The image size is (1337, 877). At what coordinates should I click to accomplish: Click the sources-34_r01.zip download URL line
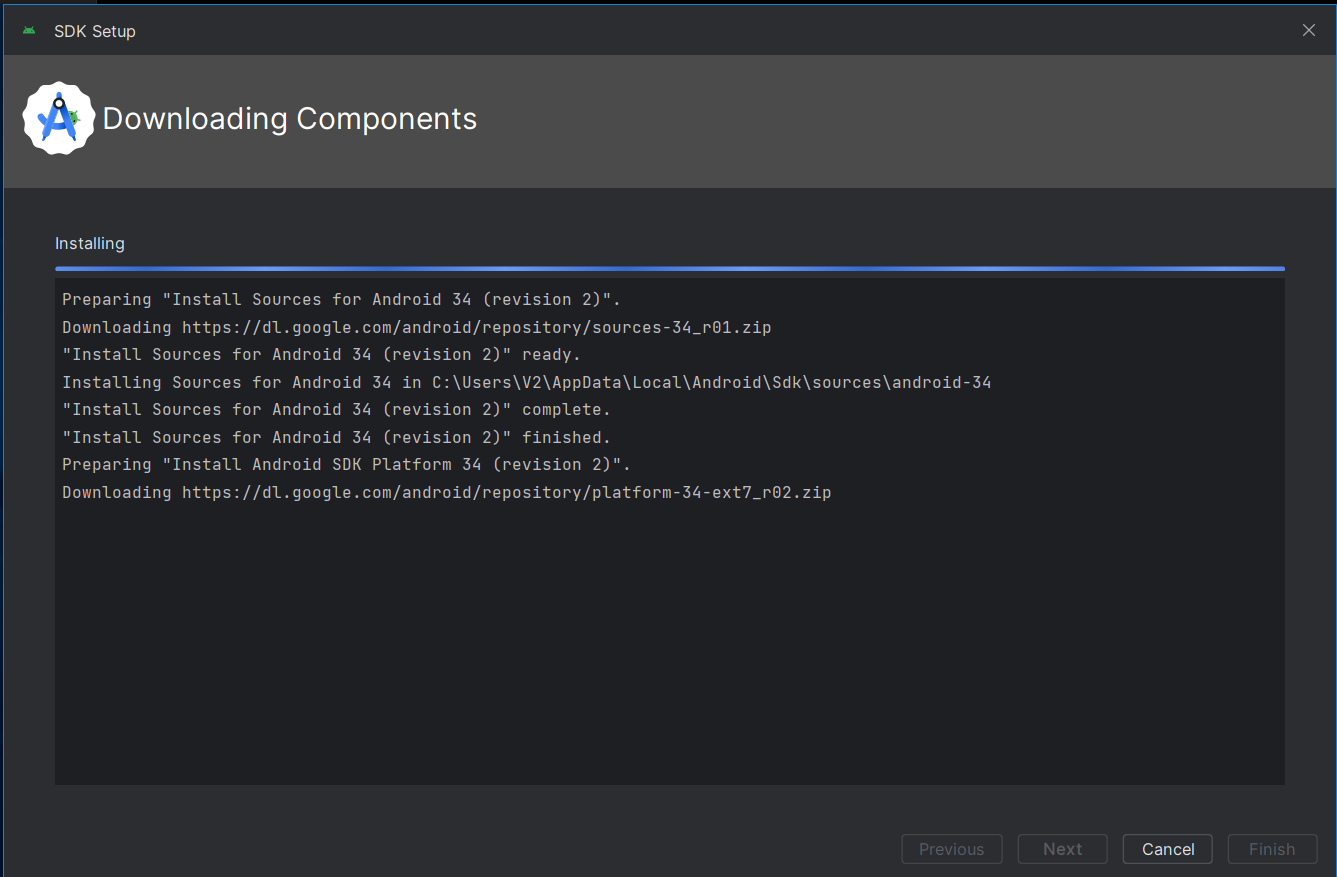pyautogui.click(x=416, y=327)
